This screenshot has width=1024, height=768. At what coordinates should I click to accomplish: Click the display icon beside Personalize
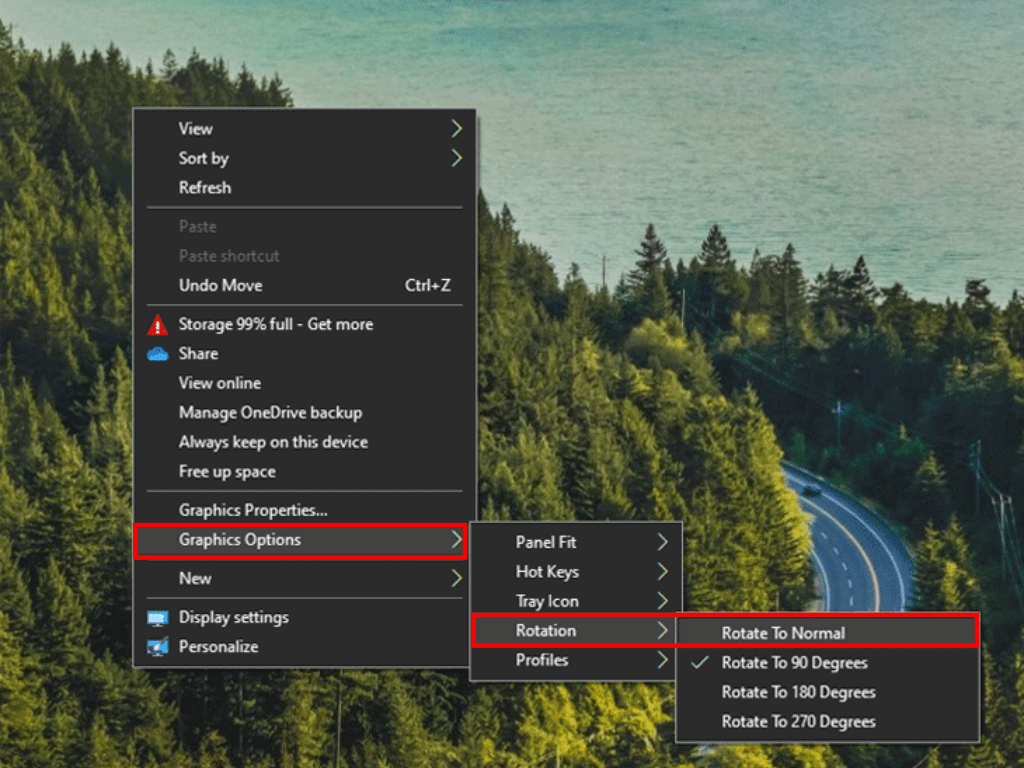coord(160,647)
